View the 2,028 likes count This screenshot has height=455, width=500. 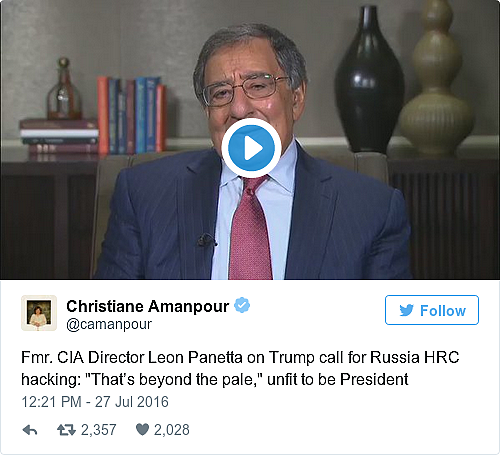(172, 430)
